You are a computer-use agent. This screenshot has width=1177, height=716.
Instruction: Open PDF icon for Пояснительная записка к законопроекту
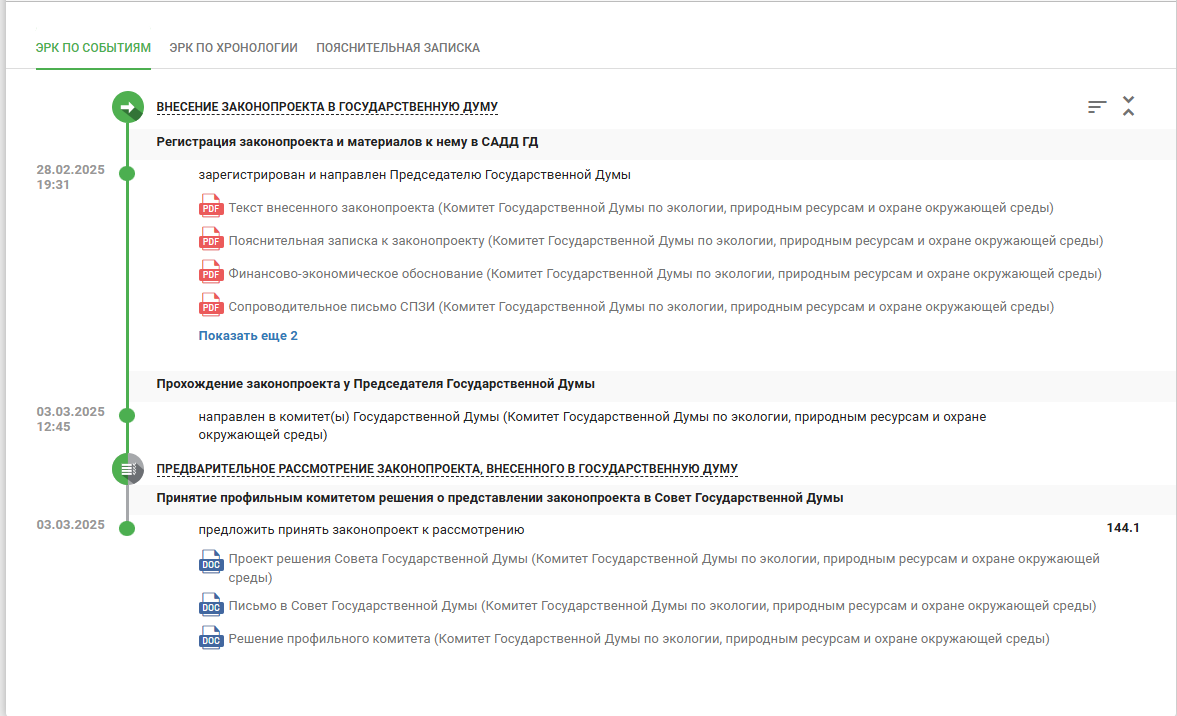tap(211, 239)
